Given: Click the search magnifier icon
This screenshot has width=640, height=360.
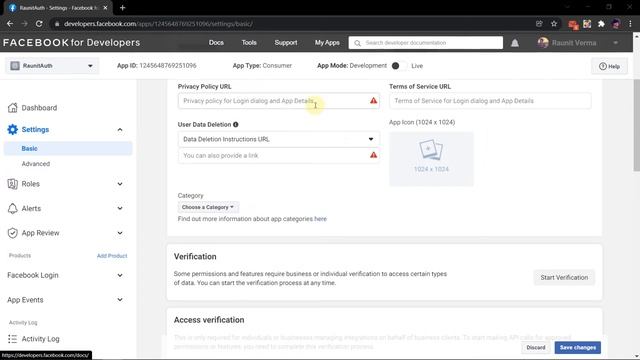Looking at the screenshot, I should 358,43.
